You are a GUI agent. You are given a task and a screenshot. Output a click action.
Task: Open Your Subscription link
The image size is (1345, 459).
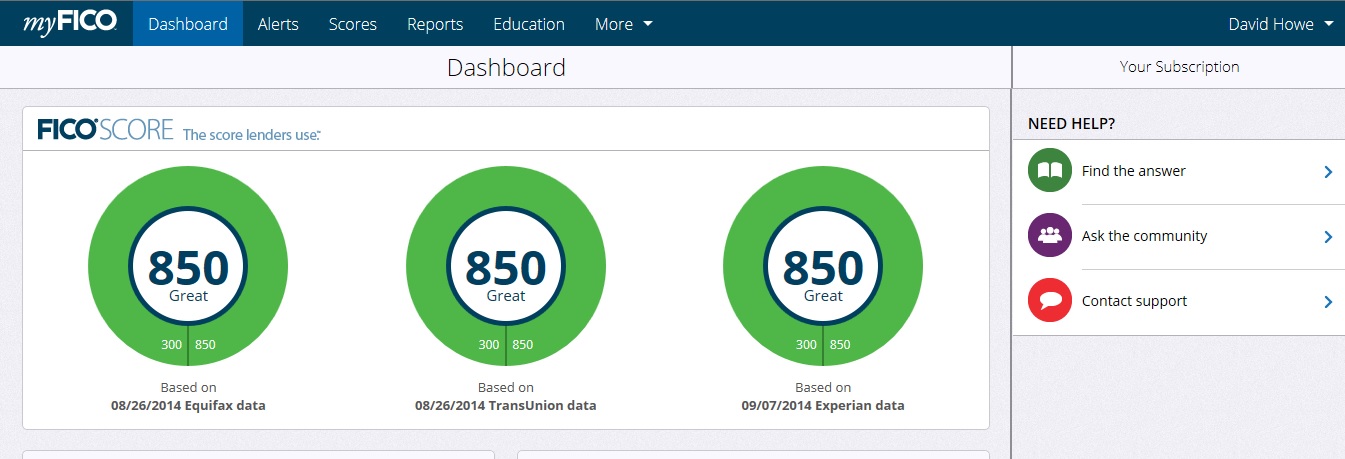point(1179,67)
